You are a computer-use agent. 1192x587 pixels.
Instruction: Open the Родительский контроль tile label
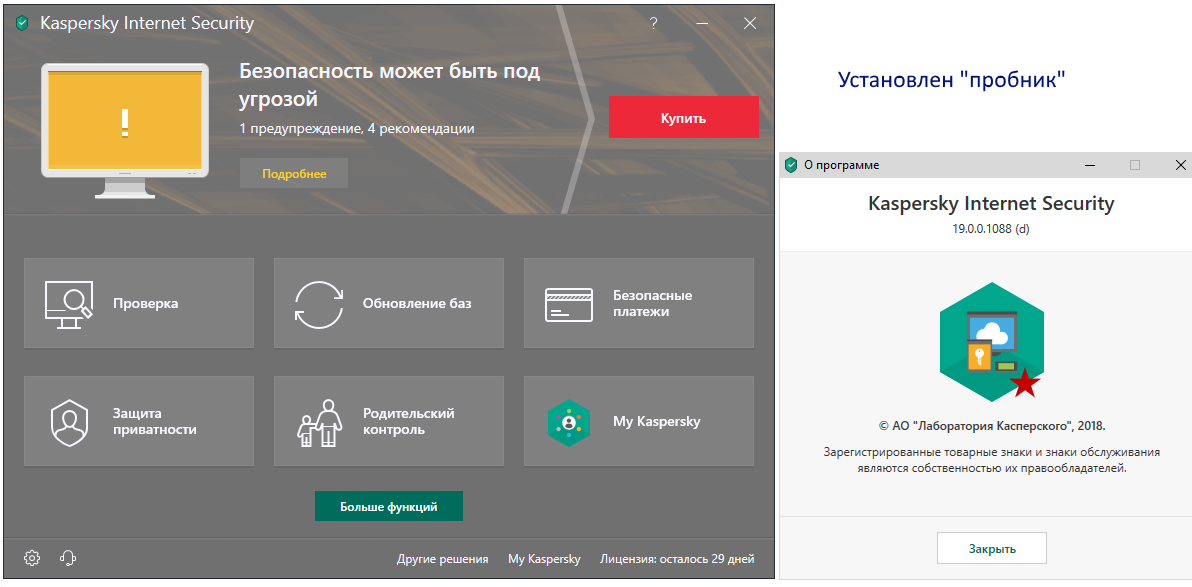(409, 421)
